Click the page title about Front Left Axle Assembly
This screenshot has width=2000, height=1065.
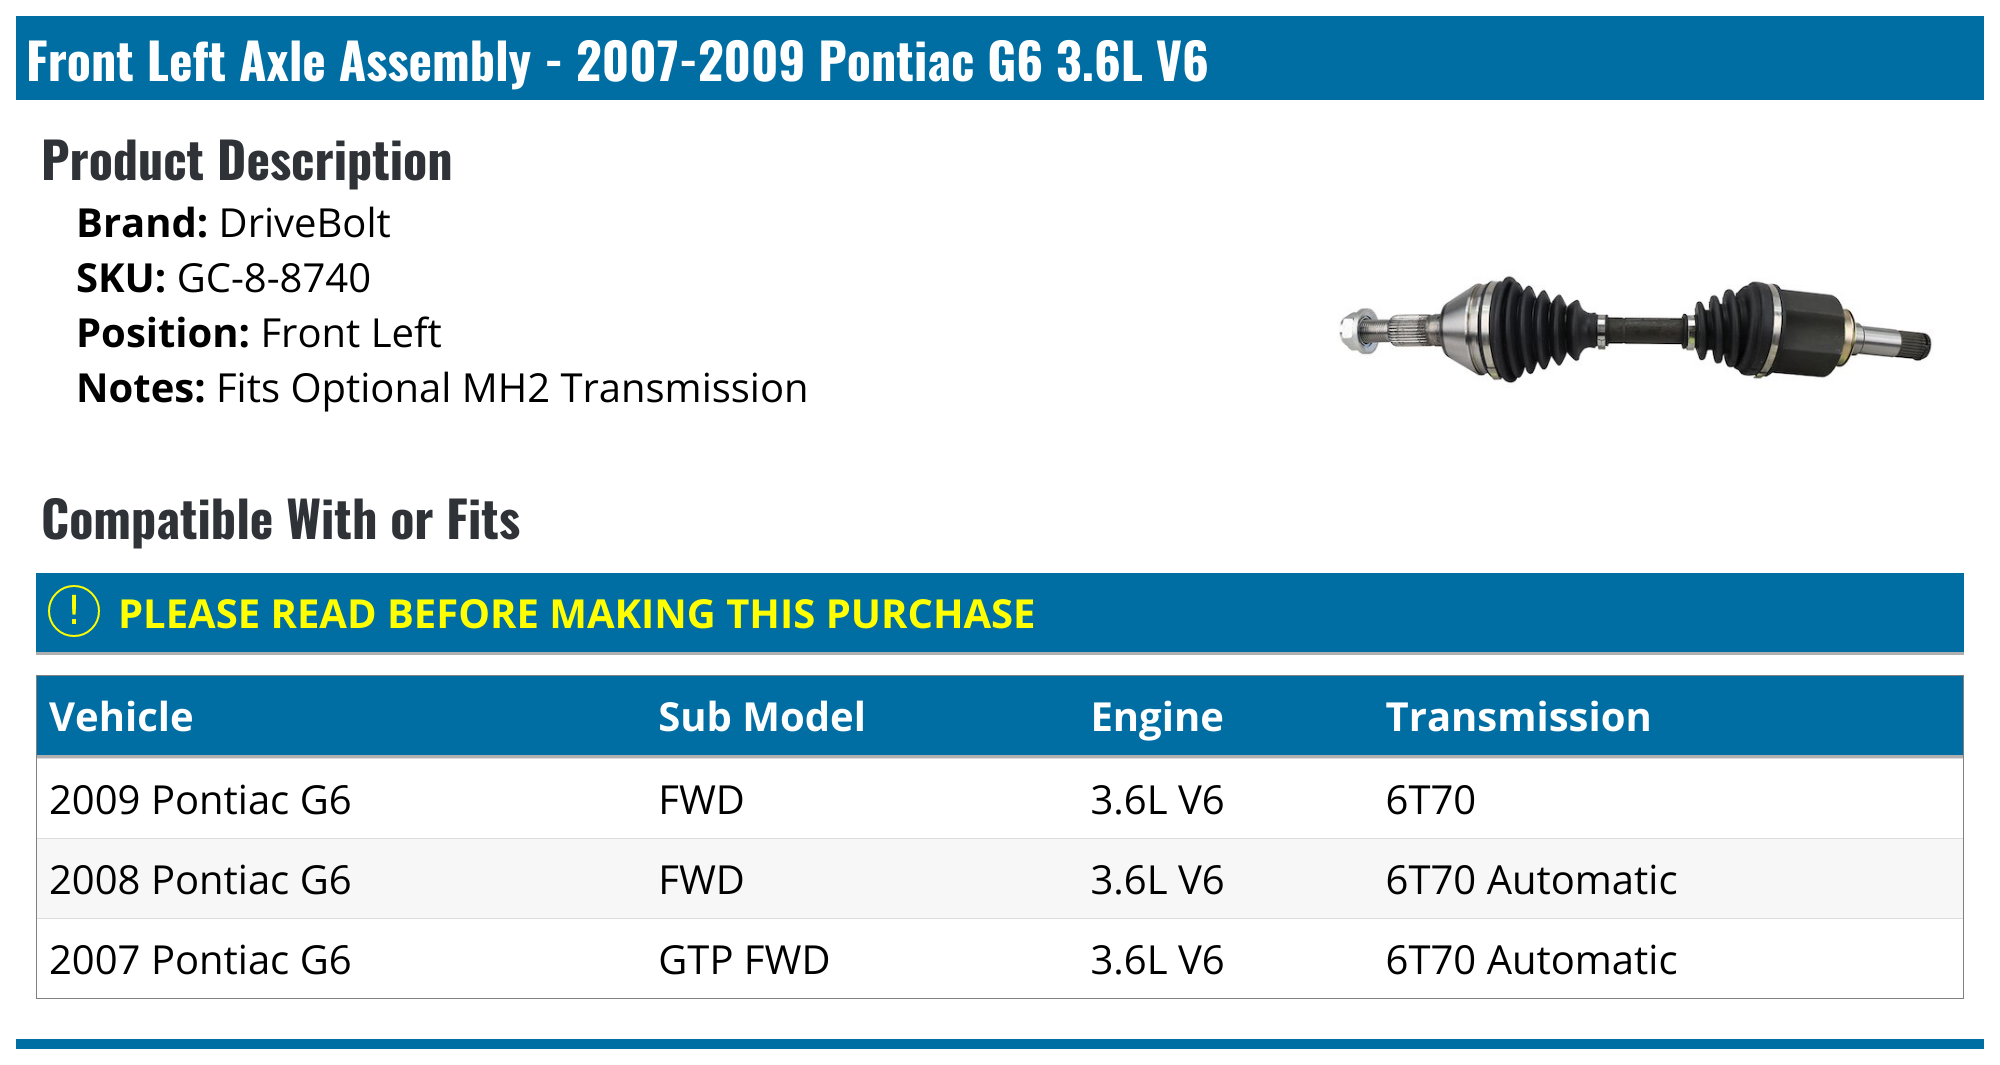[617, 61]
